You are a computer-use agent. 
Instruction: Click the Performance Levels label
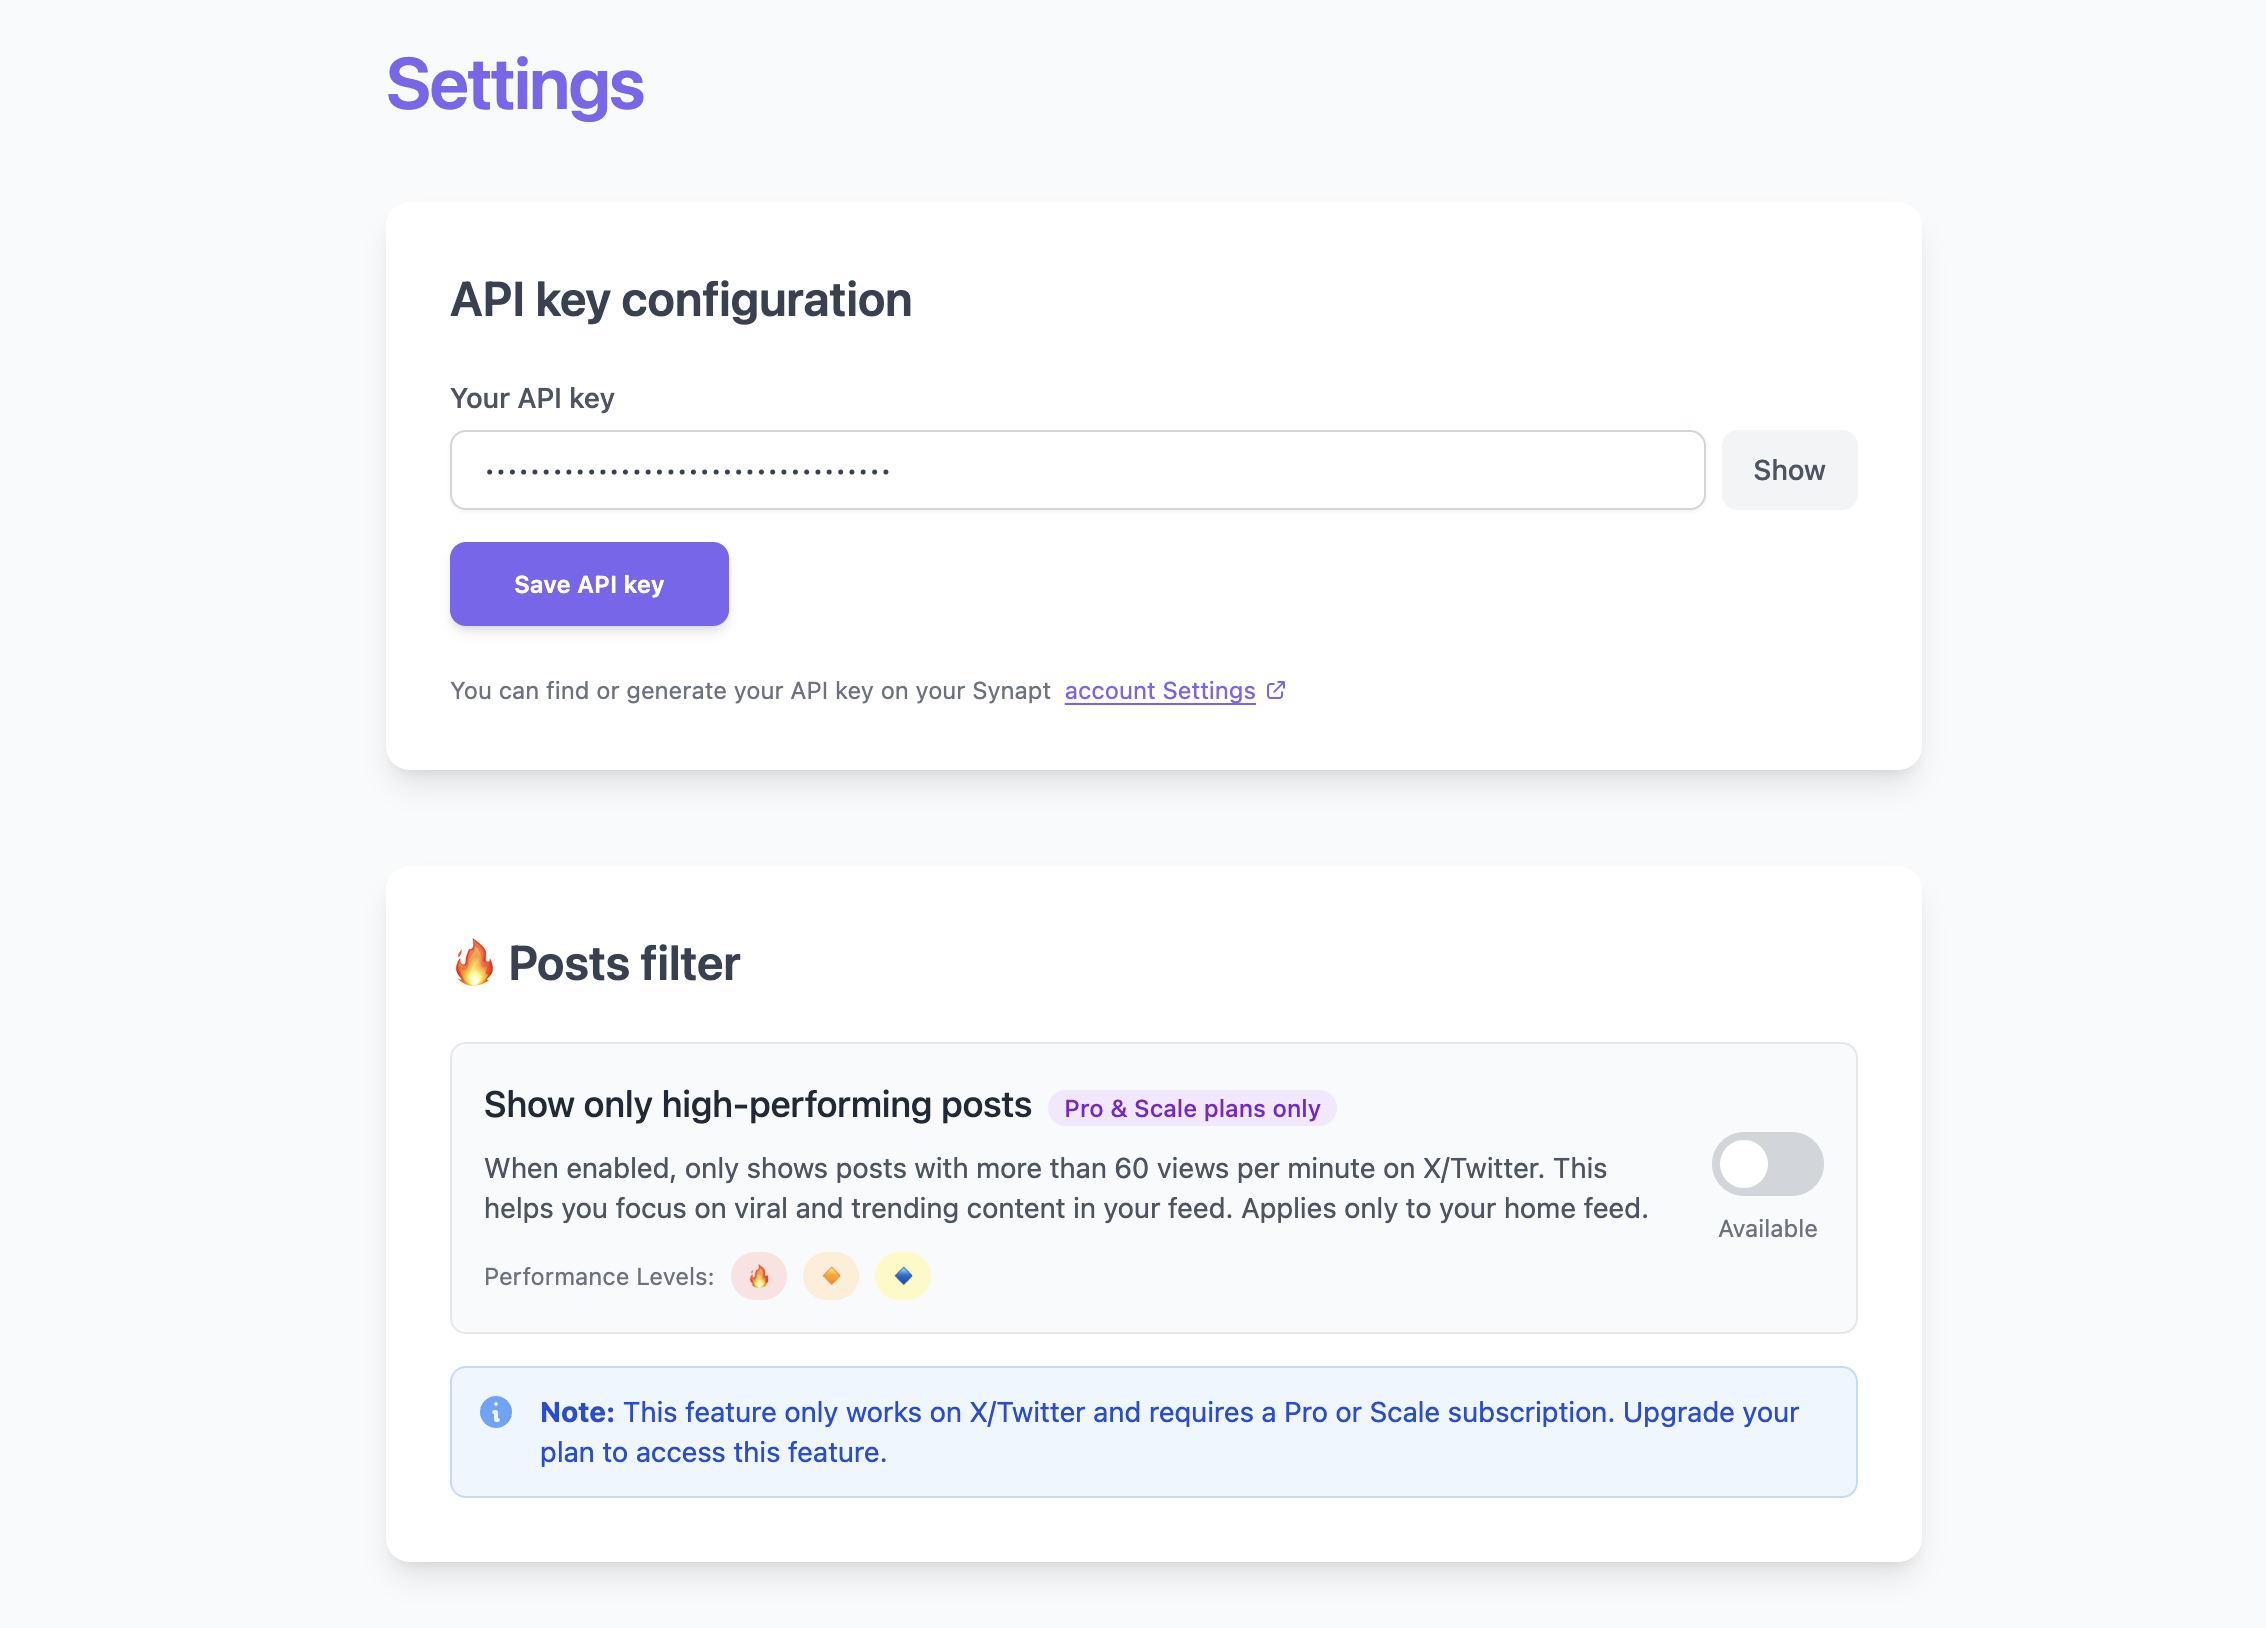pyautogui.click(x=599, y=1277)
